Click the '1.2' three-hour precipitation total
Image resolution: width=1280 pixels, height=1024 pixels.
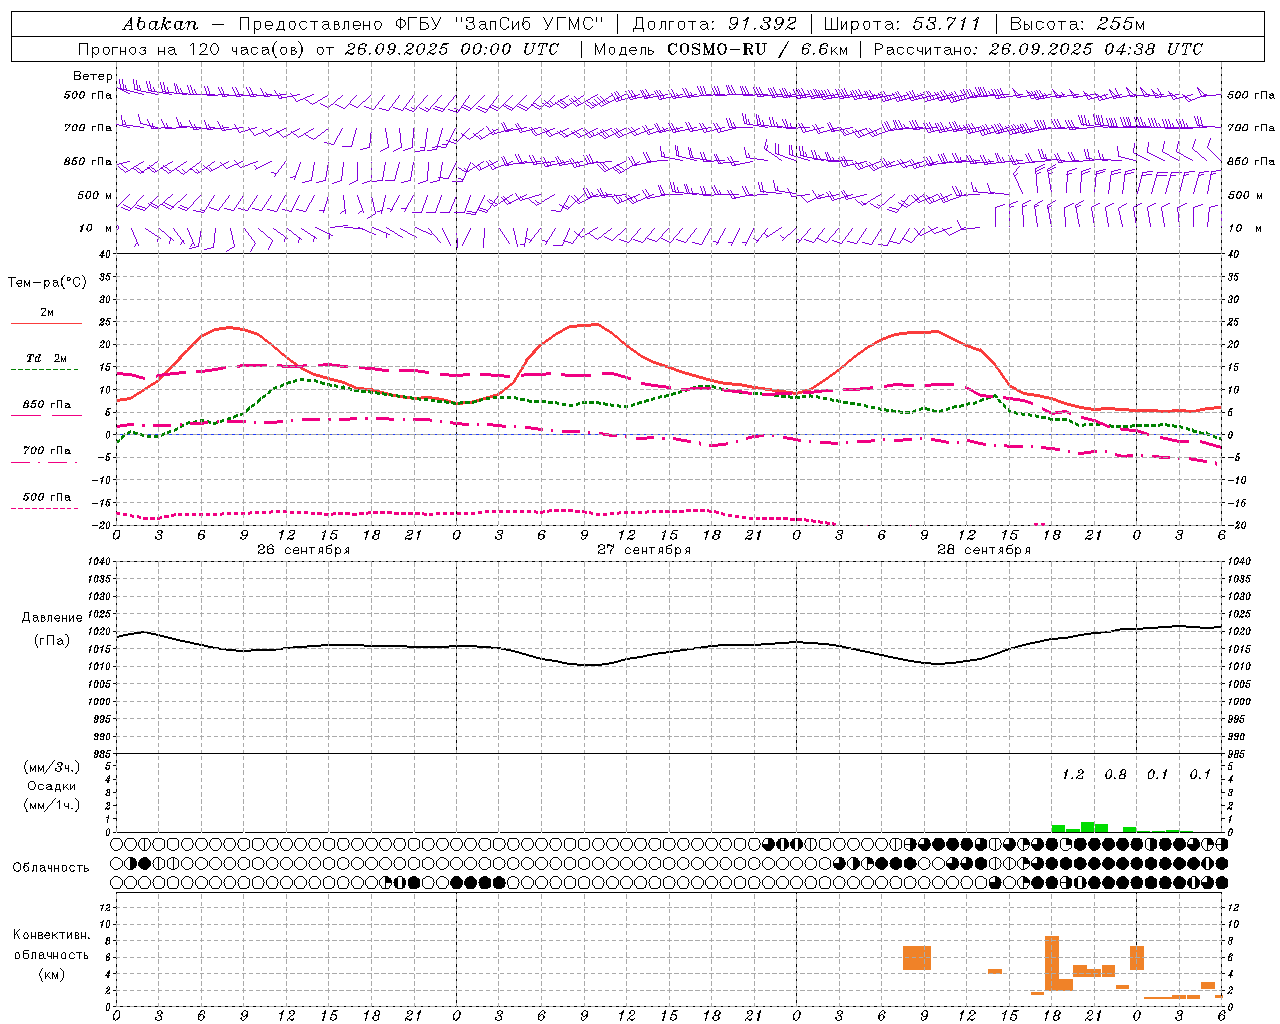tap(1073, 775)
